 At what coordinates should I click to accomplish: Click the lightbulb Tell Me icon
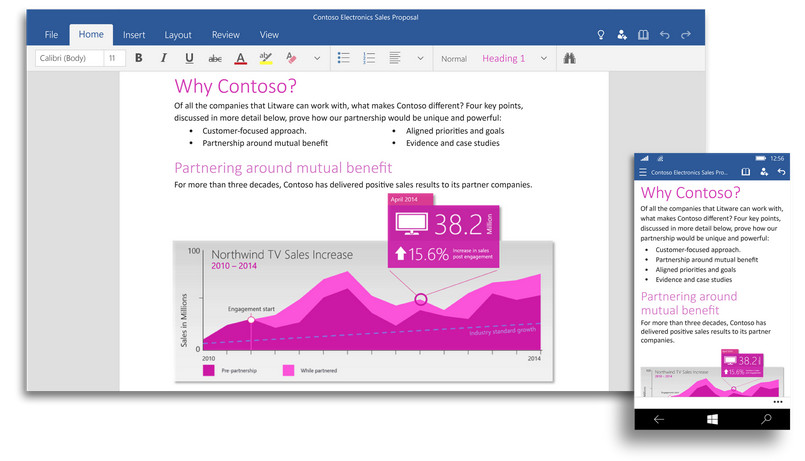tap(601, 35)
